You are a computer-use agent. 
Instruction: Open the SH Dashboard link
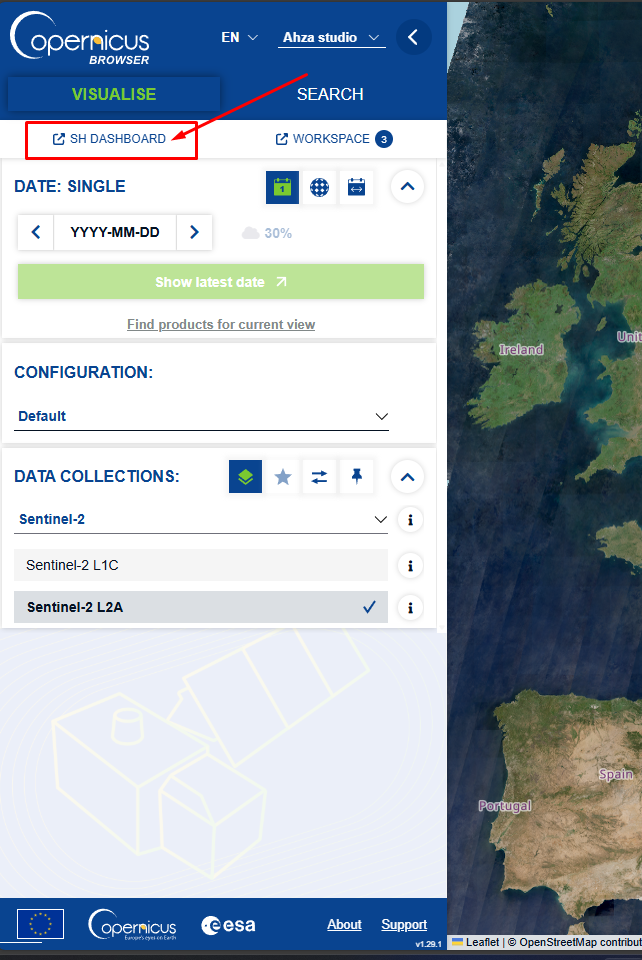click(x=109, y=139)
